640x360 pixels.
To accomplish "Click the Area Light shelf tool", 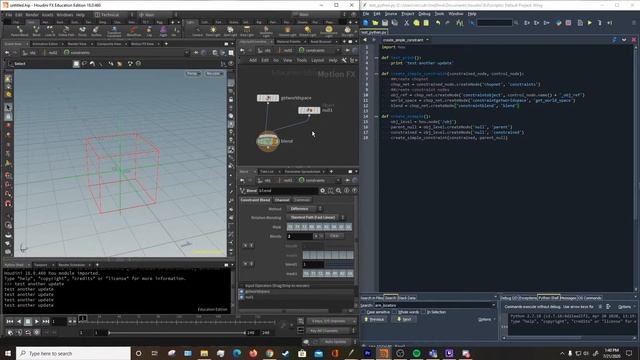I will click(x=247, y=31).
